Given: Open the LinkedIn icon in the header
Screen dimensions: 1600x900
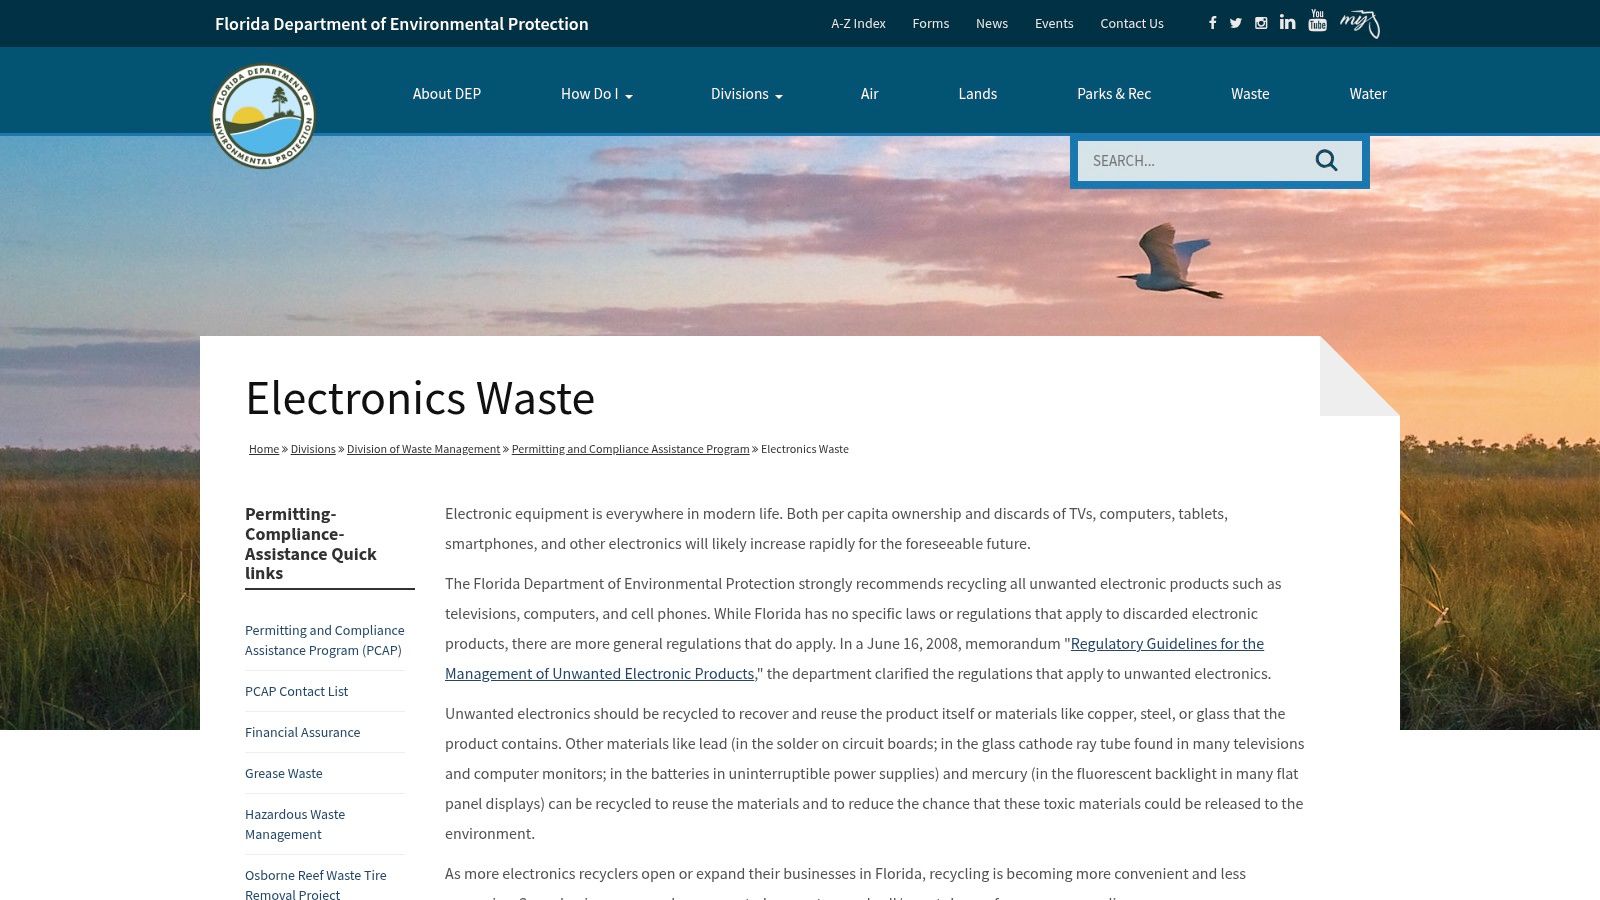Looking at the screenshot, I should click(x=1287, y=22).
